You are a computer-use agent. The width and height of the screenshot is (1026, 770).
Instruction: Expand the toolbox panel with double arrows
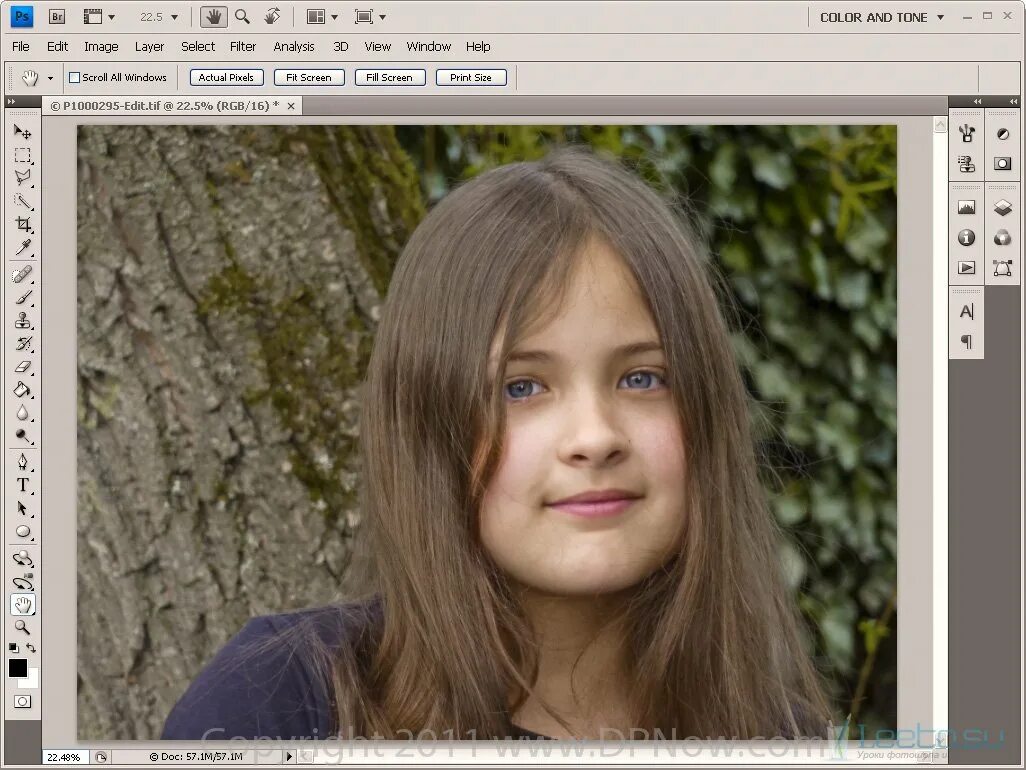(x=11, y=101)
